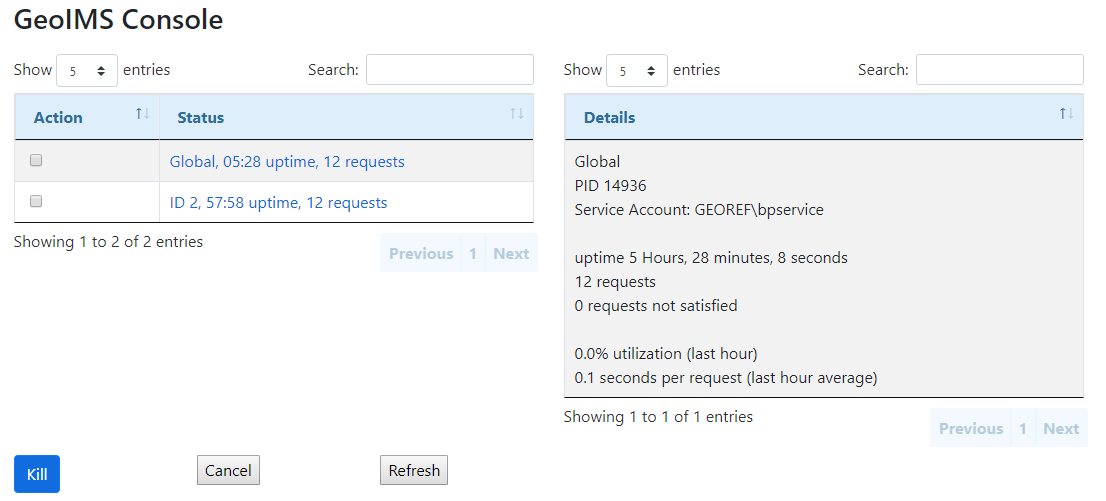
Task: Focus the Search field above the Status table
Action: coord(449,70)
